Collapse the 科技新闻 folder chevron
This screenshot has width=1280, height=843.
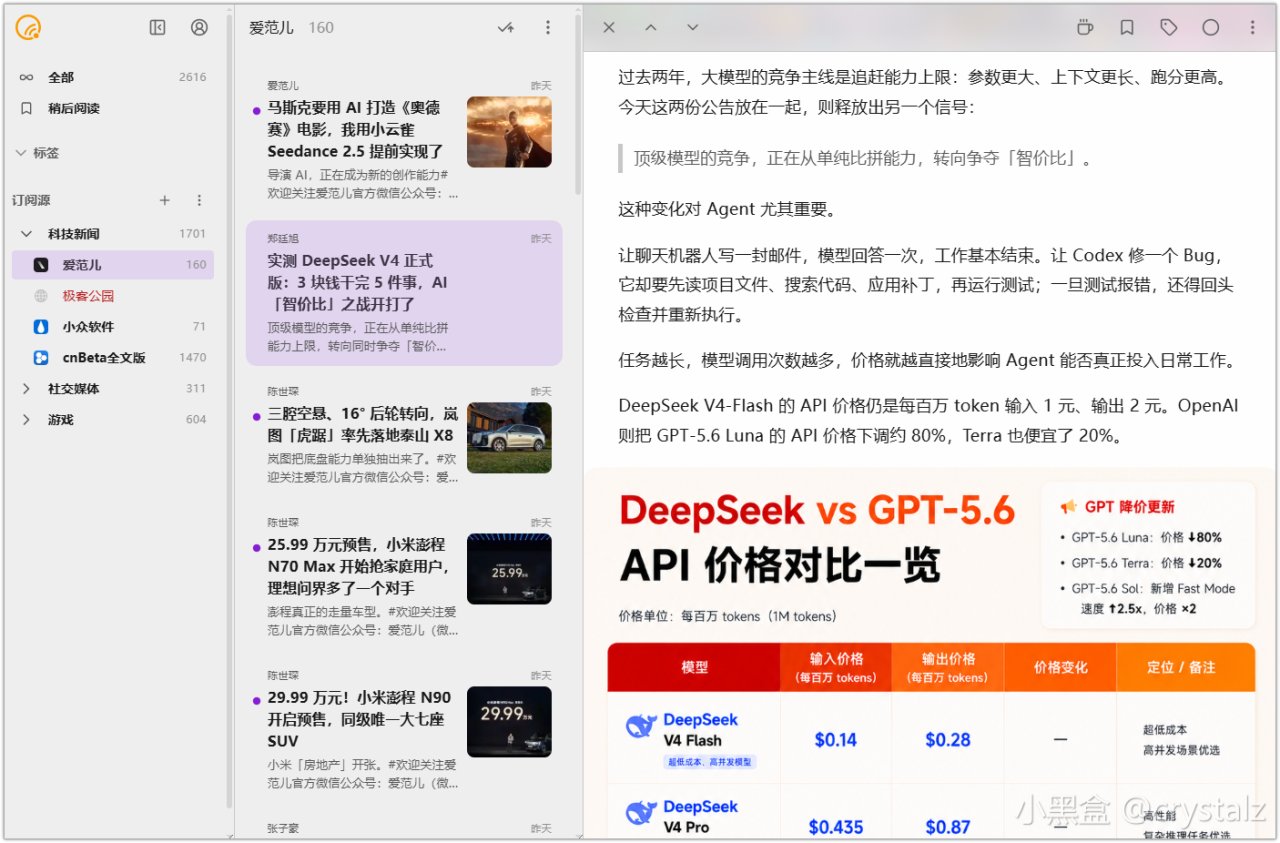pos(27,234)
